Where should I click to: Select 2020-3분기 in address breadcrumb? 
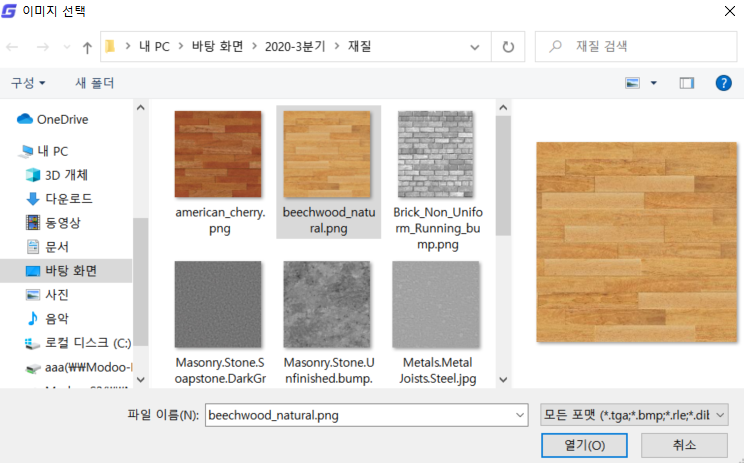tap(295, 46)
